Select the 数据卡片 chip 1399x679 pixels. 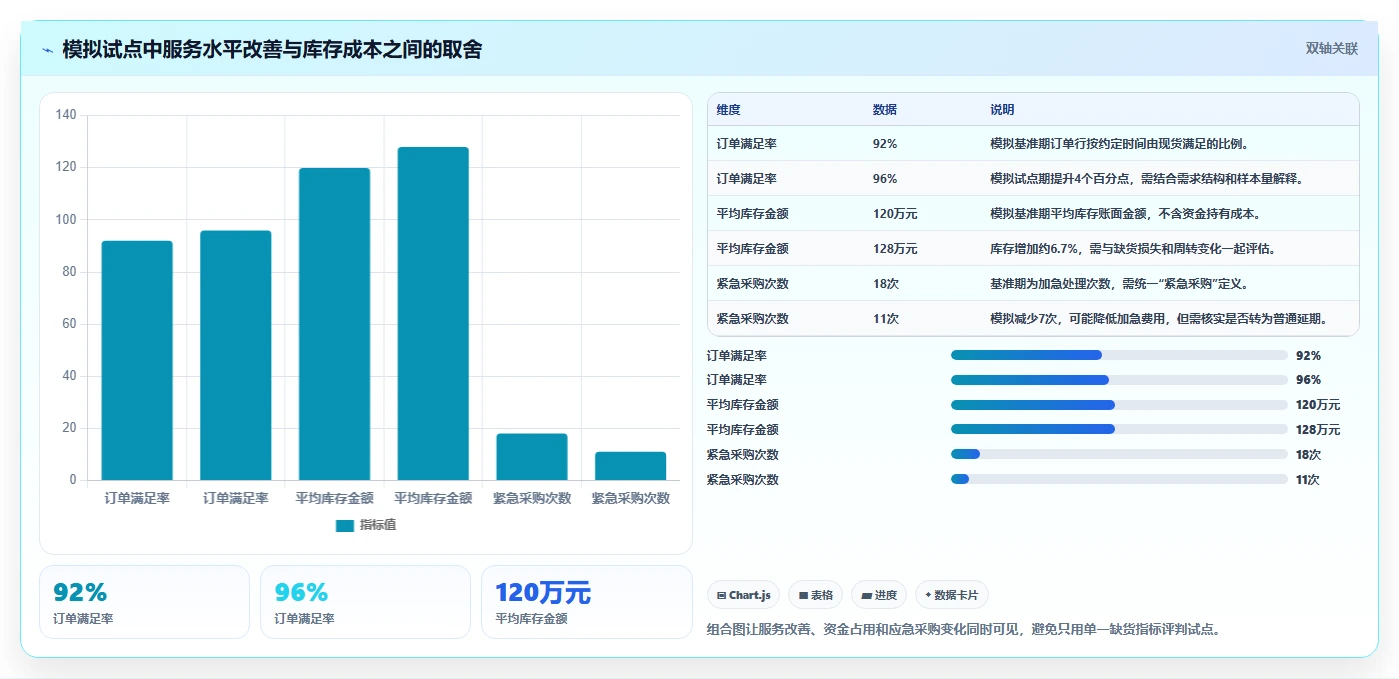pos(952,595)
